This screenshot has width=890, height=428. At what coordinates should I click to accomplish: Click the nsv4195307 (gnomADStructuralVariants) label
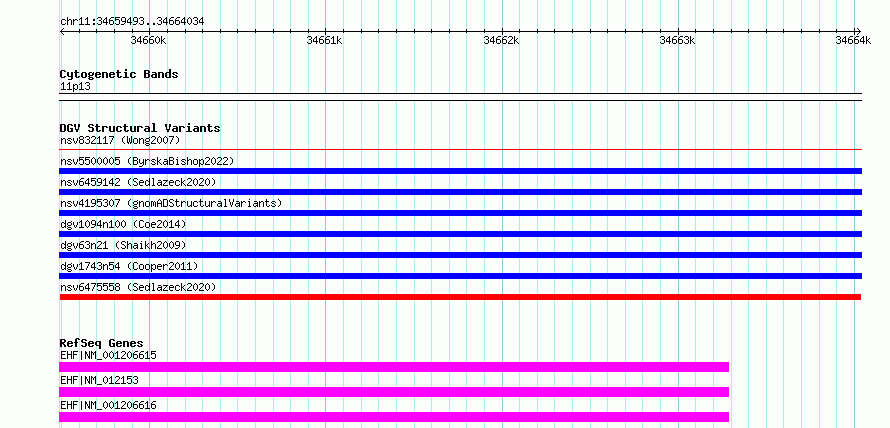(x=171, y=203)
